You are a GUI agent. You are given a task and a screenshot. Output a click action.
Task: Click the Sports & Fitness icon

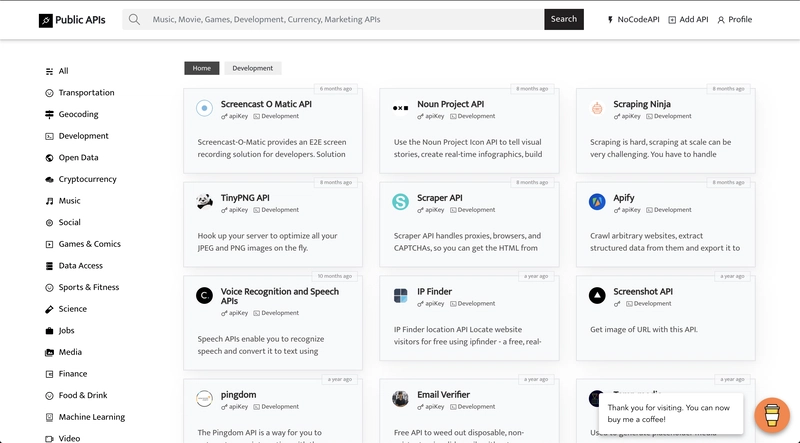49,287
